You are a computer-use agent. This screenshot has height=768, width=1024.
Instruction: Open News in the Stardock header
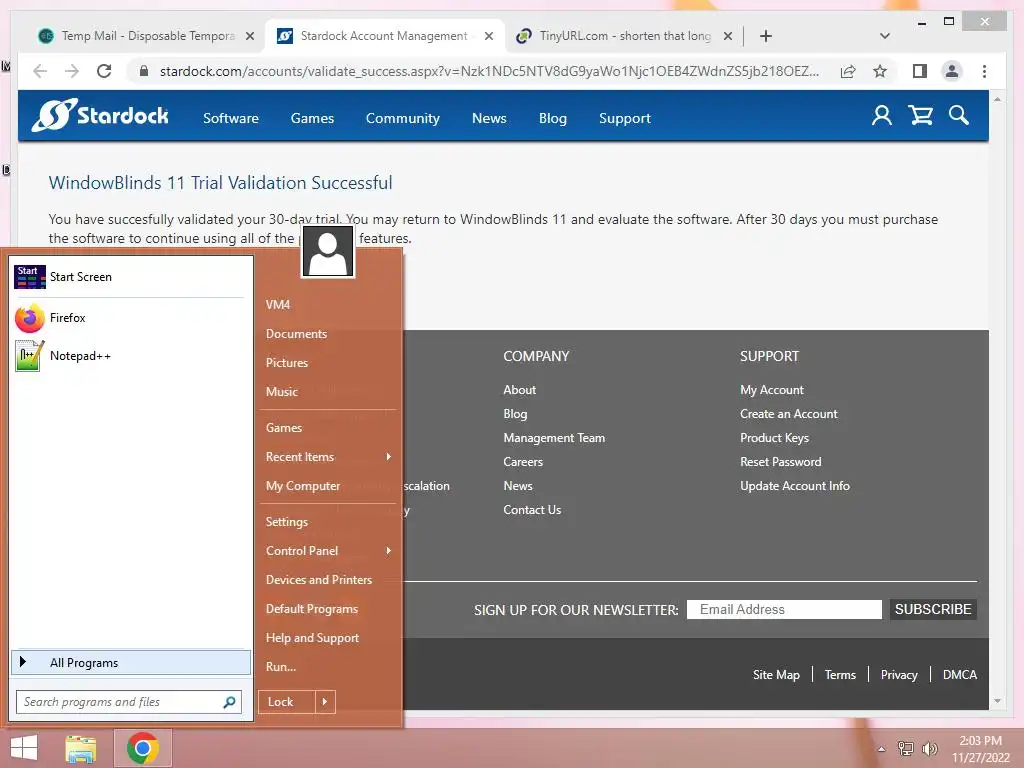pos(489,118)
